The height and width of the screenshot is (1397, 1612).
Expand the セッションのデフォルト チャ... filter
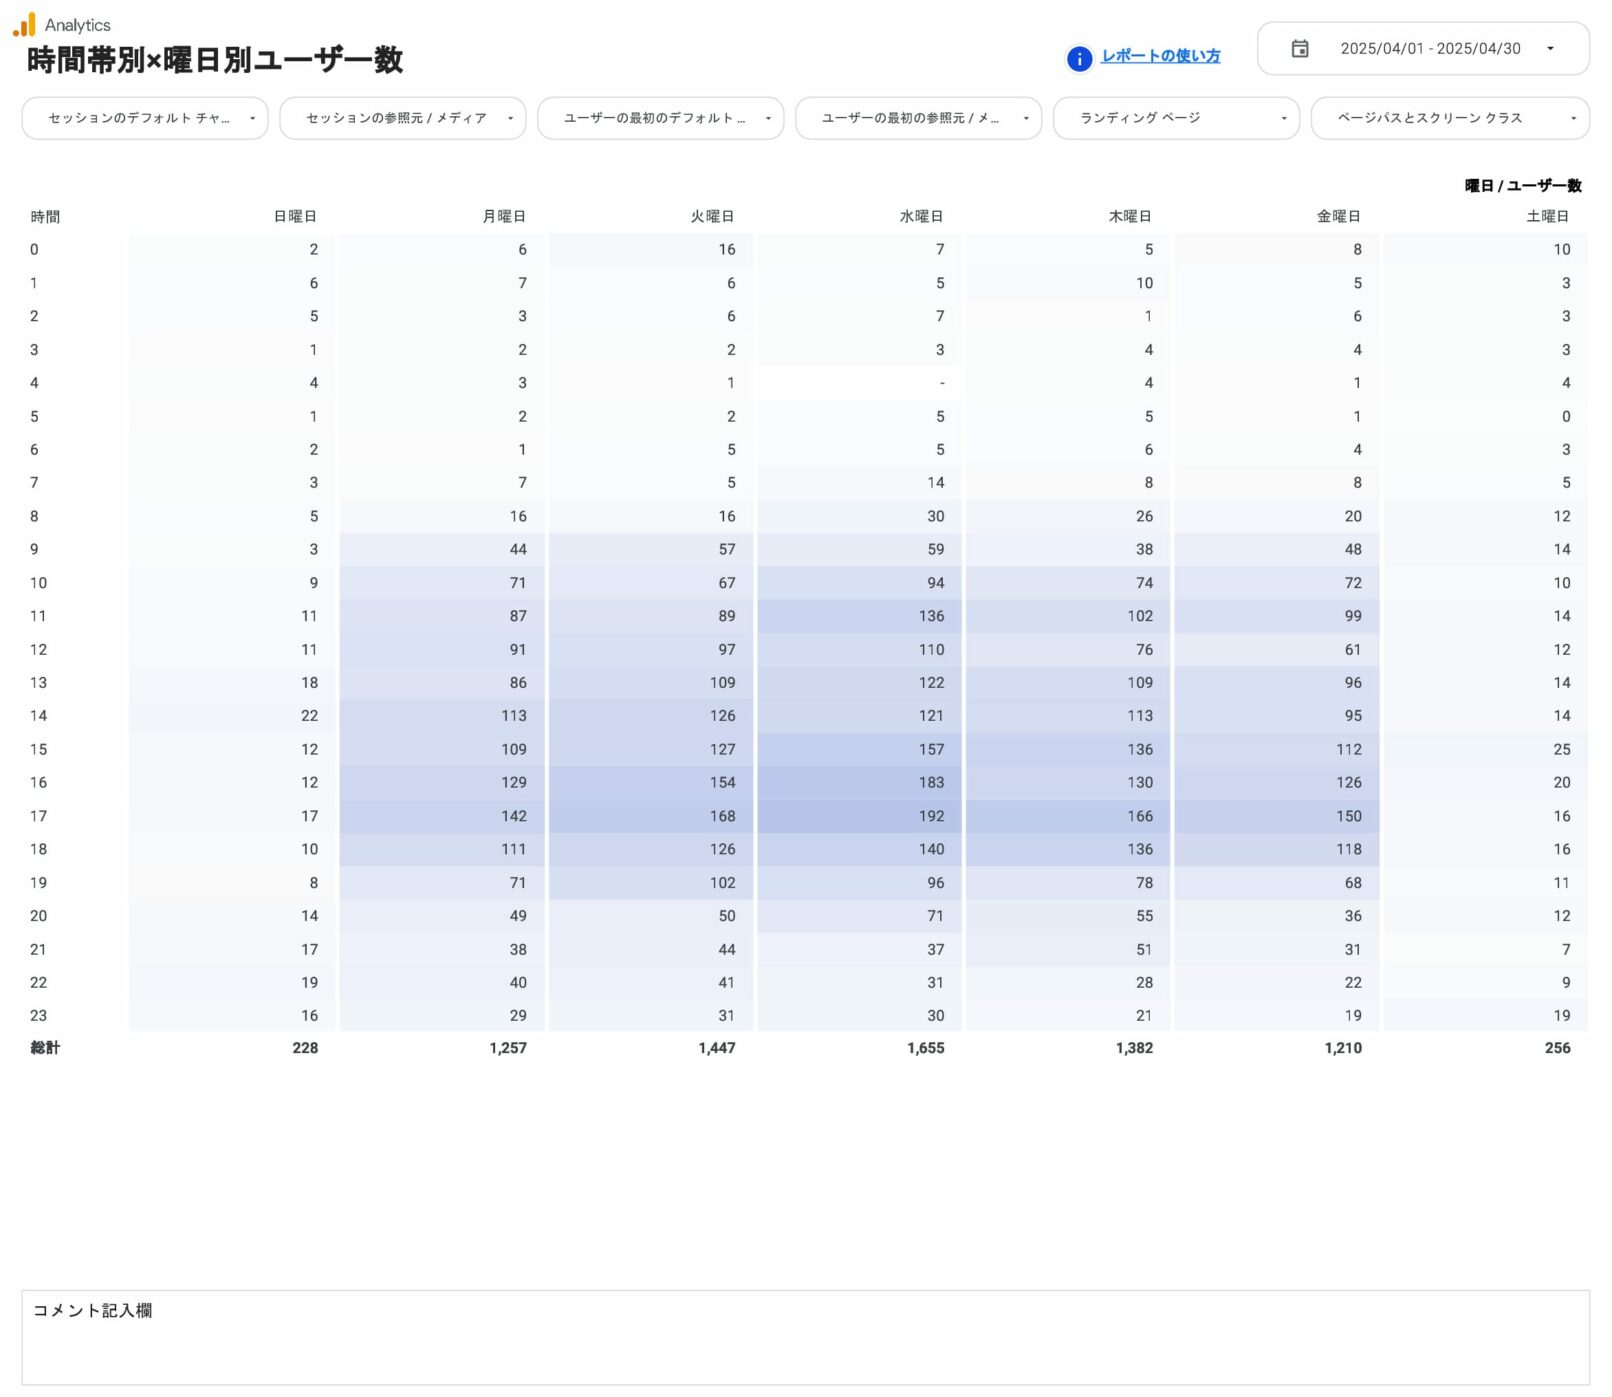tap(145, 118)
